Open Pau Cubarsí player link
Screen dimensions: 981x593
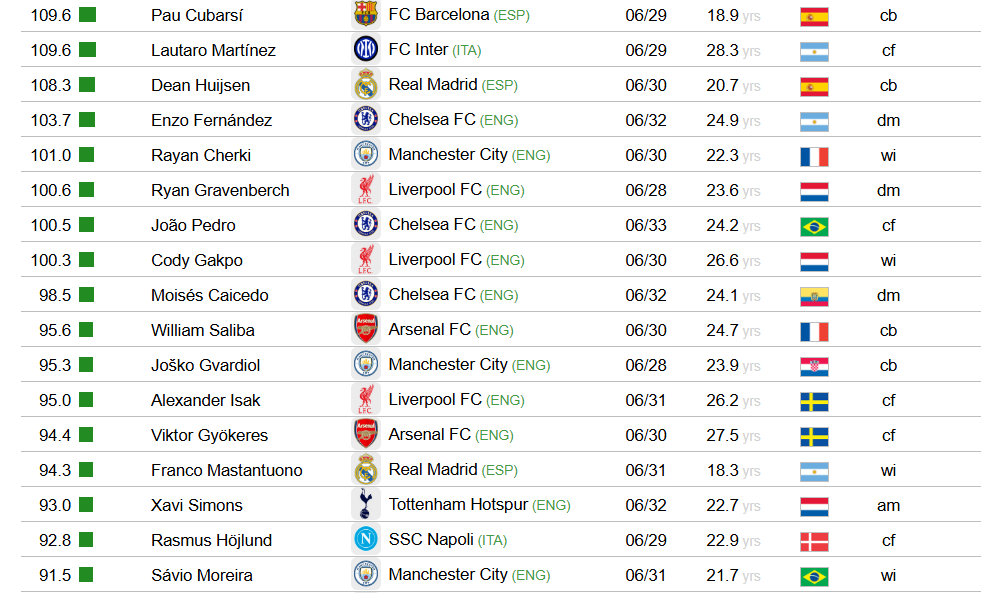pos(197,15)
